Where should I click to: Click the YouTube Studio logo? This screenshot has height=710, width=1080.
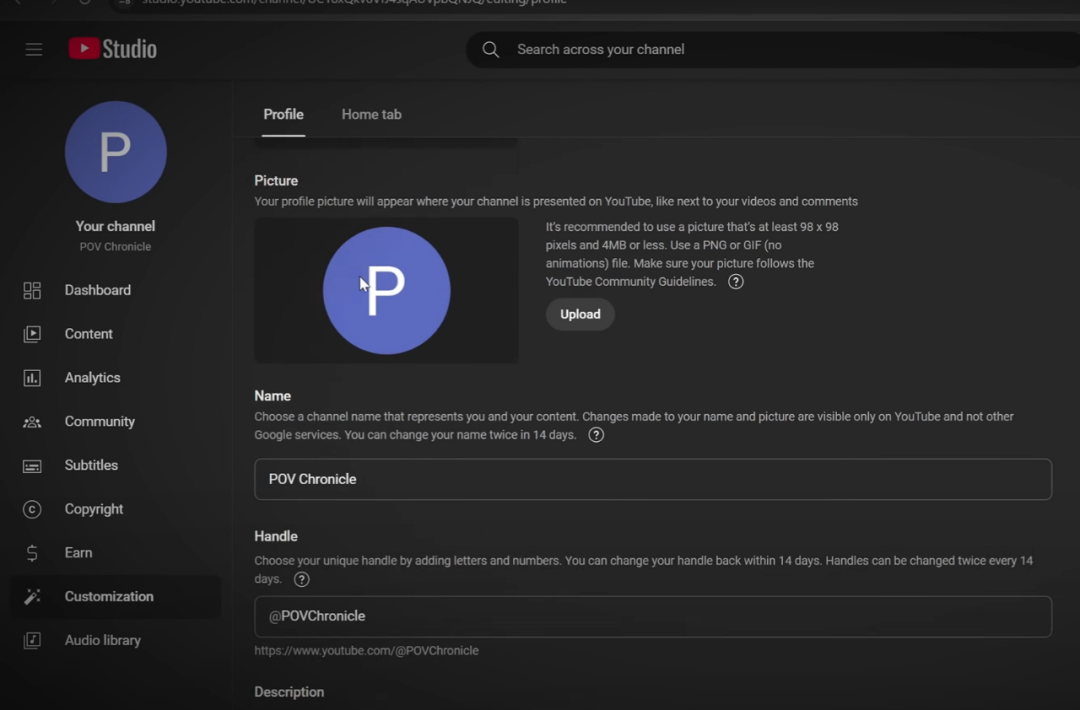[113, 49]
